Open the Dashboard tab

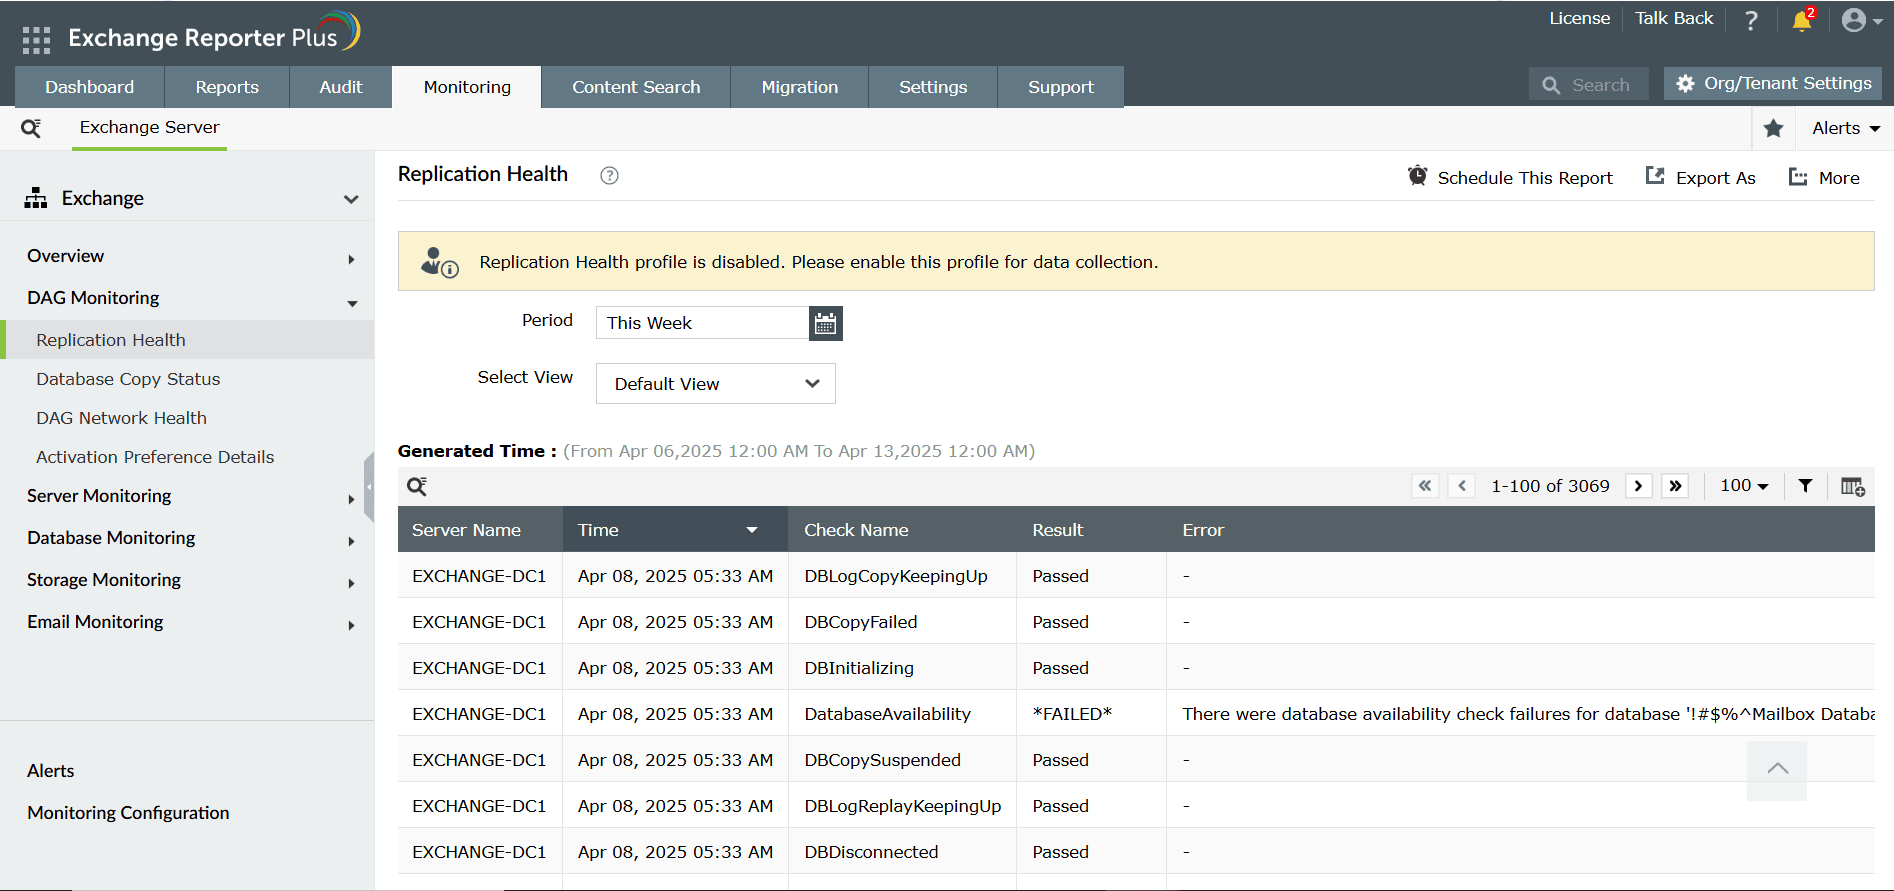(90, 87)
